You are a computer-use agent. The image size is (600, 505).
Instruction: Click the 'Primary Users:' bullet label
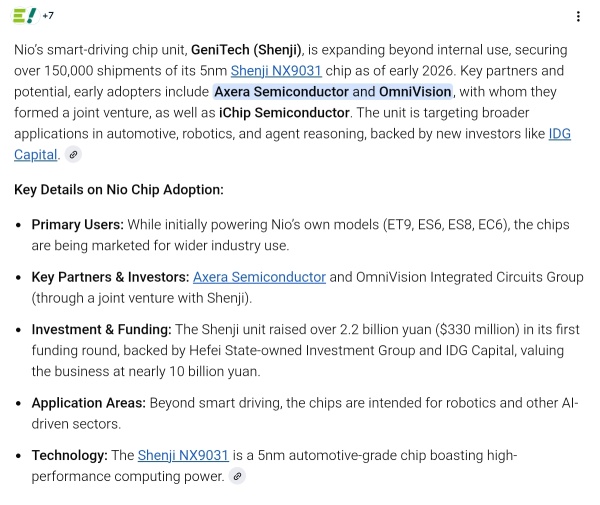point(78,225)
